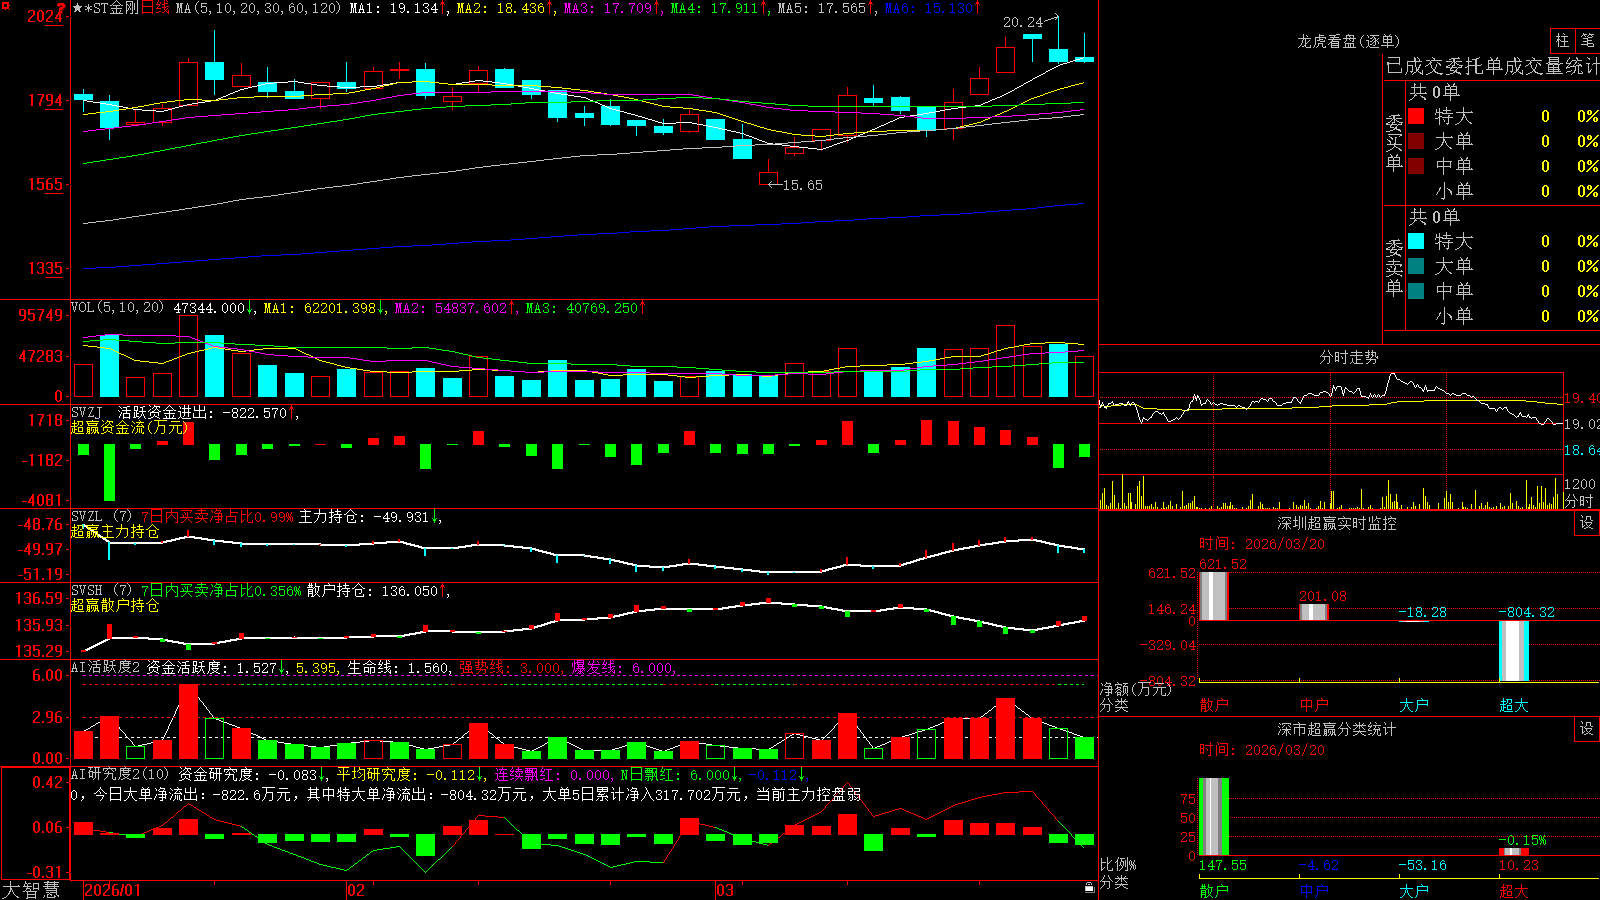Image resolution: width=1600 pixels, height=900 pixels.
Task: Click the 委卖单 vertical label
Action: [1394, 267]
